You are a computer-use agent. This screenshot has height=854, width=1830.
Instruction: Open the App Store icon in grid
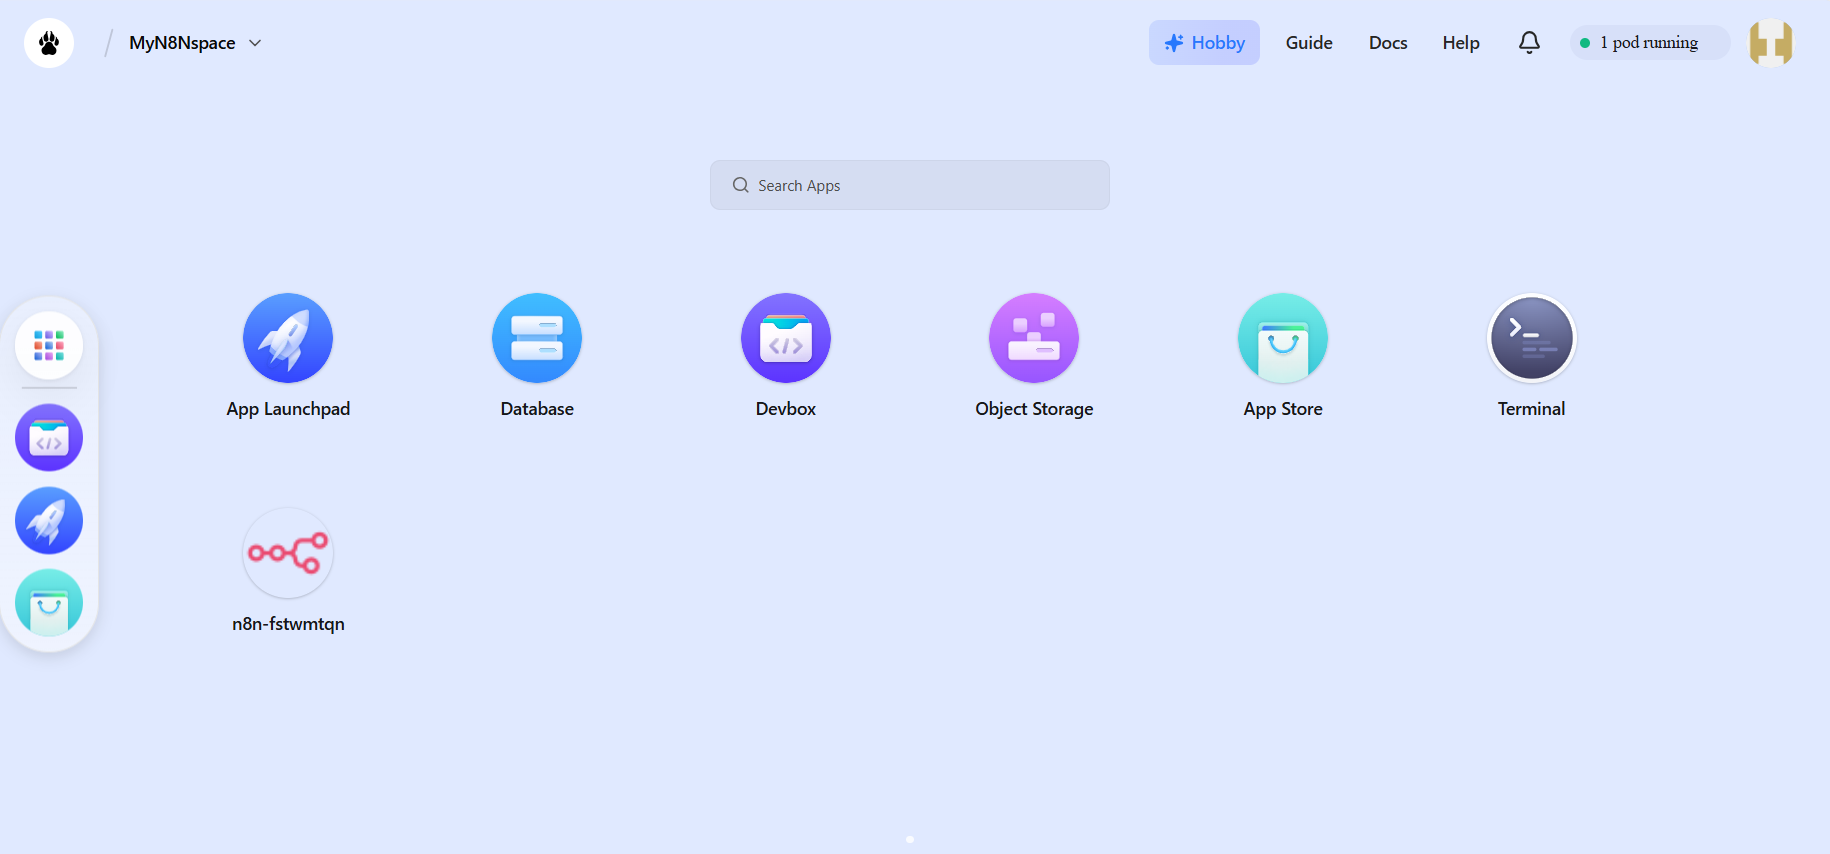click(1283, 338)
